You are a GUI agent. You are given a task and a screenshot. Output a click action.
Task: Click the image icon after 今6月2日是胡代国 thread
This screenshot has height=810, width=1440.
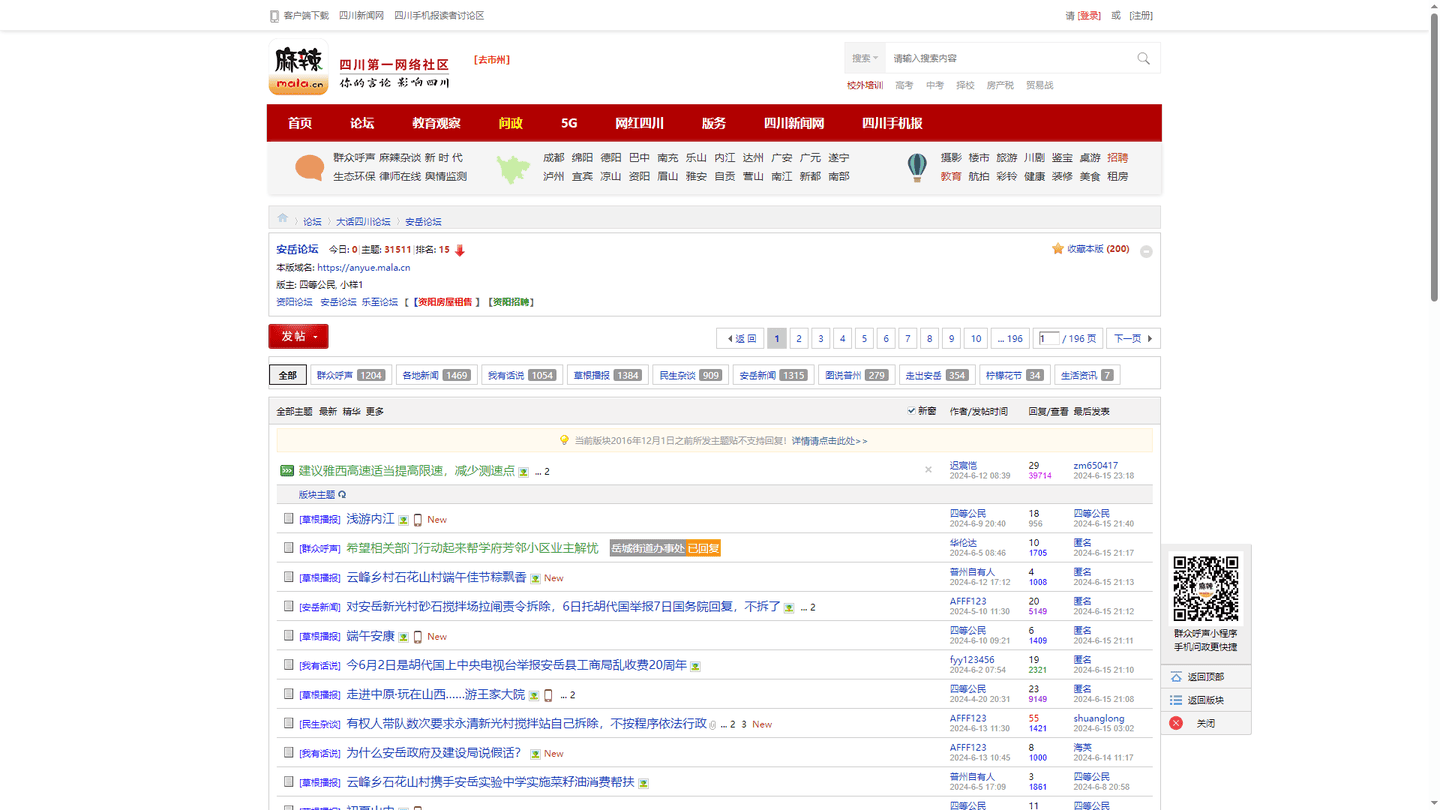pos(695,666)
